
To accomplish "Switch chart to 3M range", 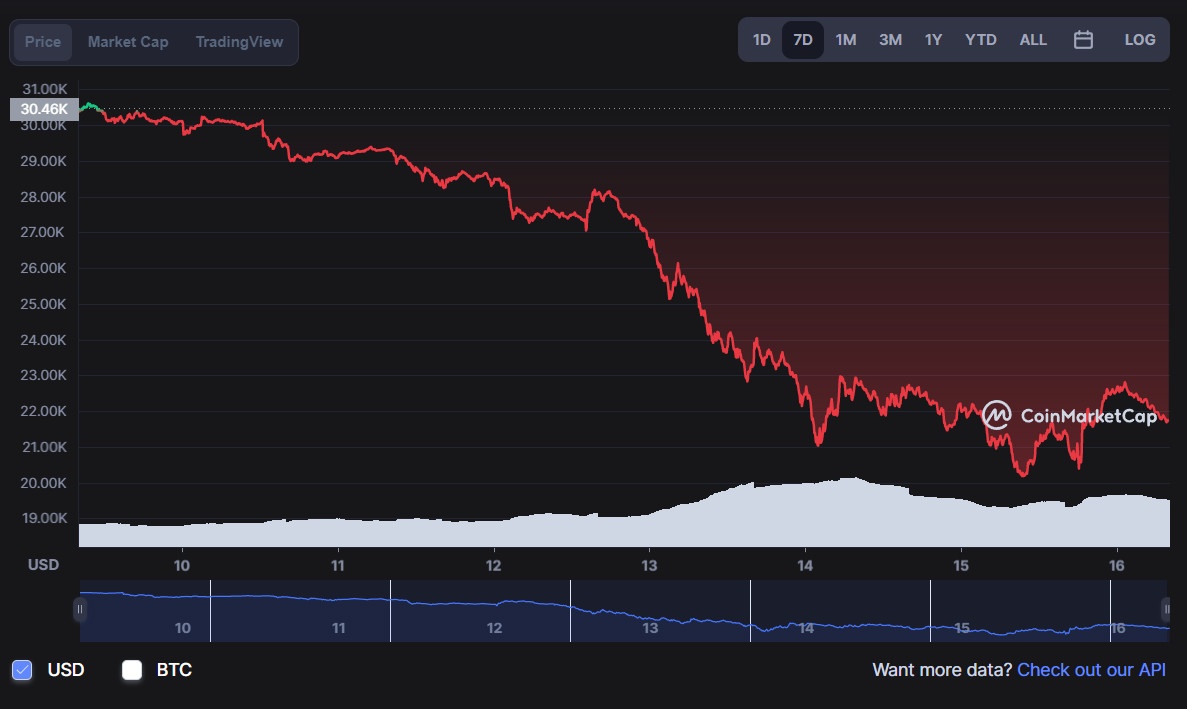I will click(x=890, y=40).
